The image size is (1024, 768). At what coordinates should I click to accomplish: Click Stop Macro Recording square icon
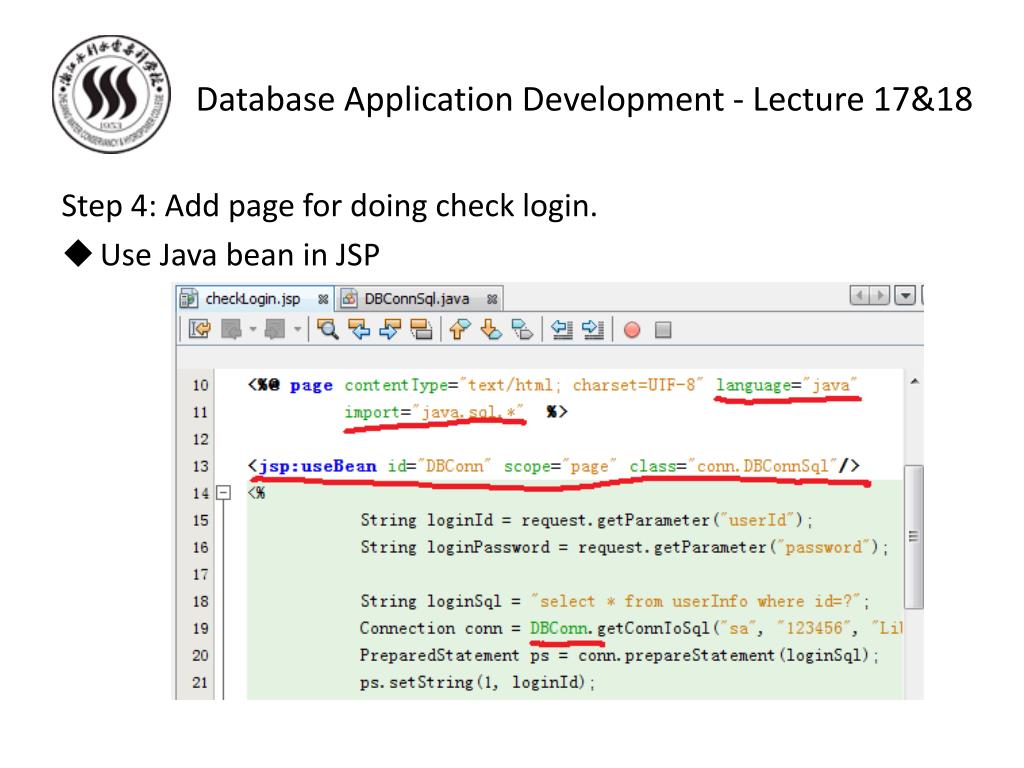pos(663,330)
